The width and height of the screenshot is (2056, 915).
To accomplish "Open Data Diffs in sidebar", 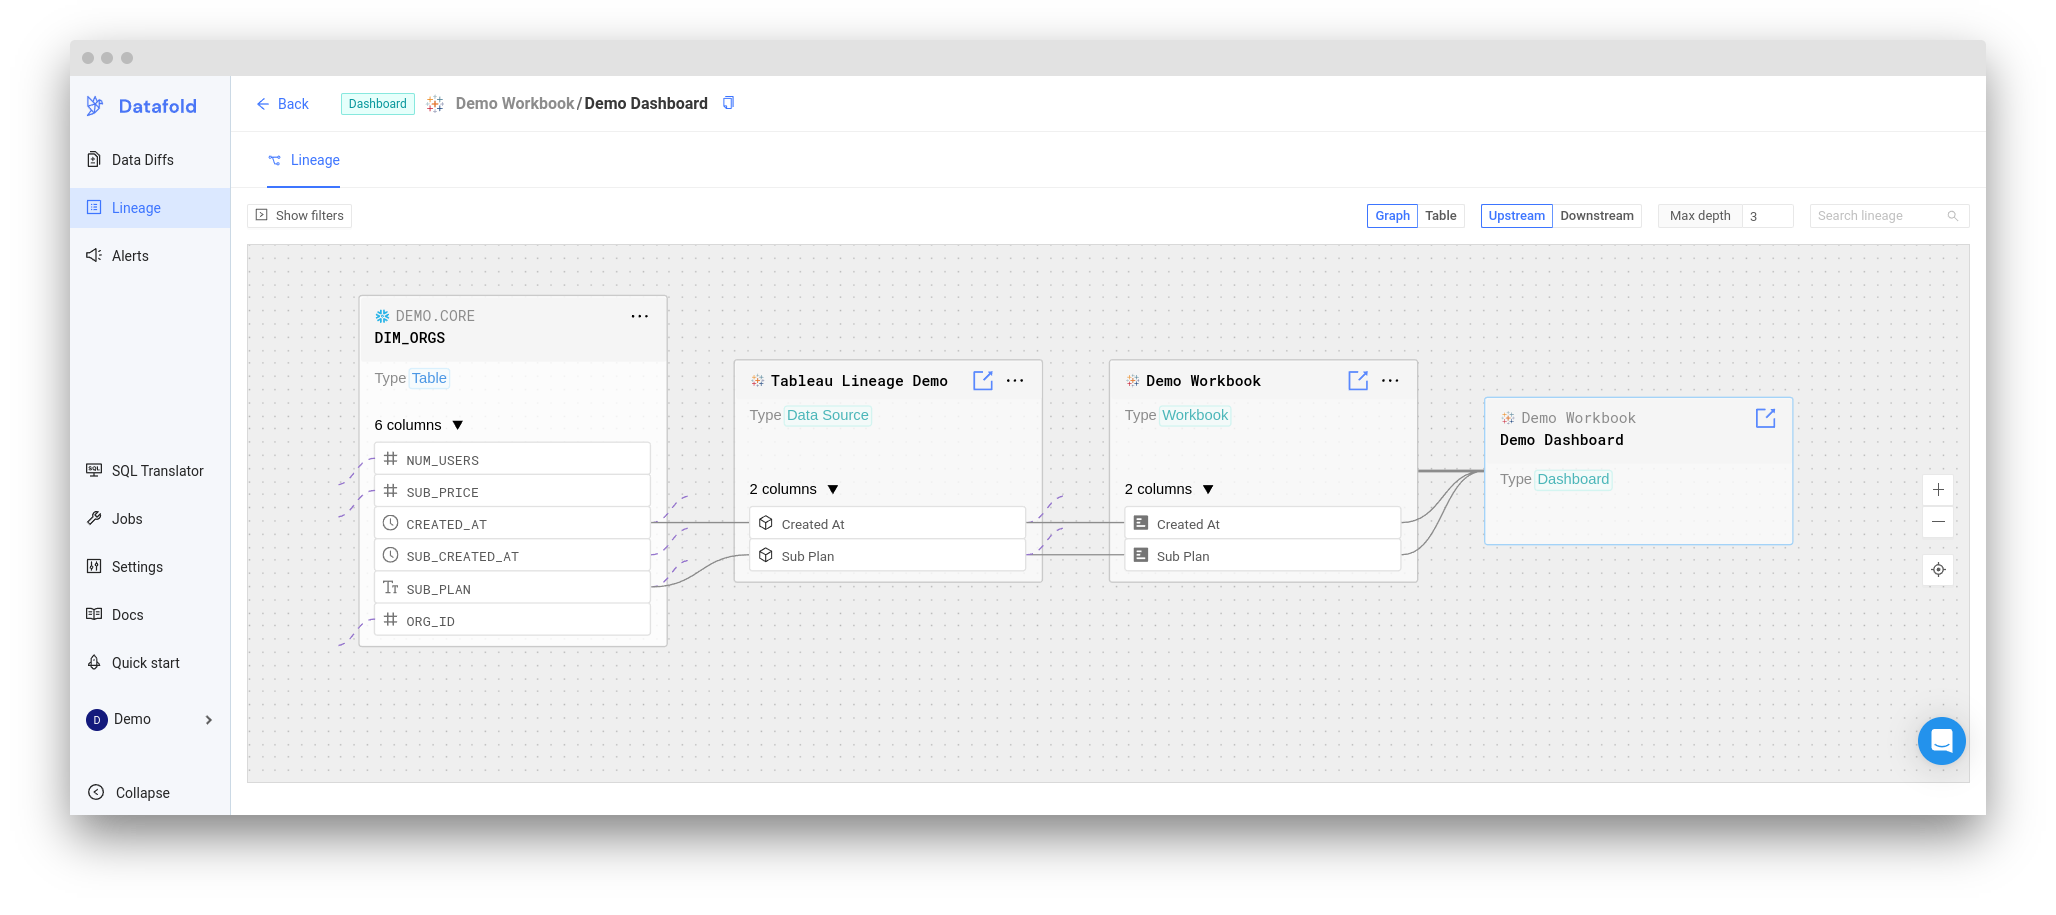I will (150, 160).
